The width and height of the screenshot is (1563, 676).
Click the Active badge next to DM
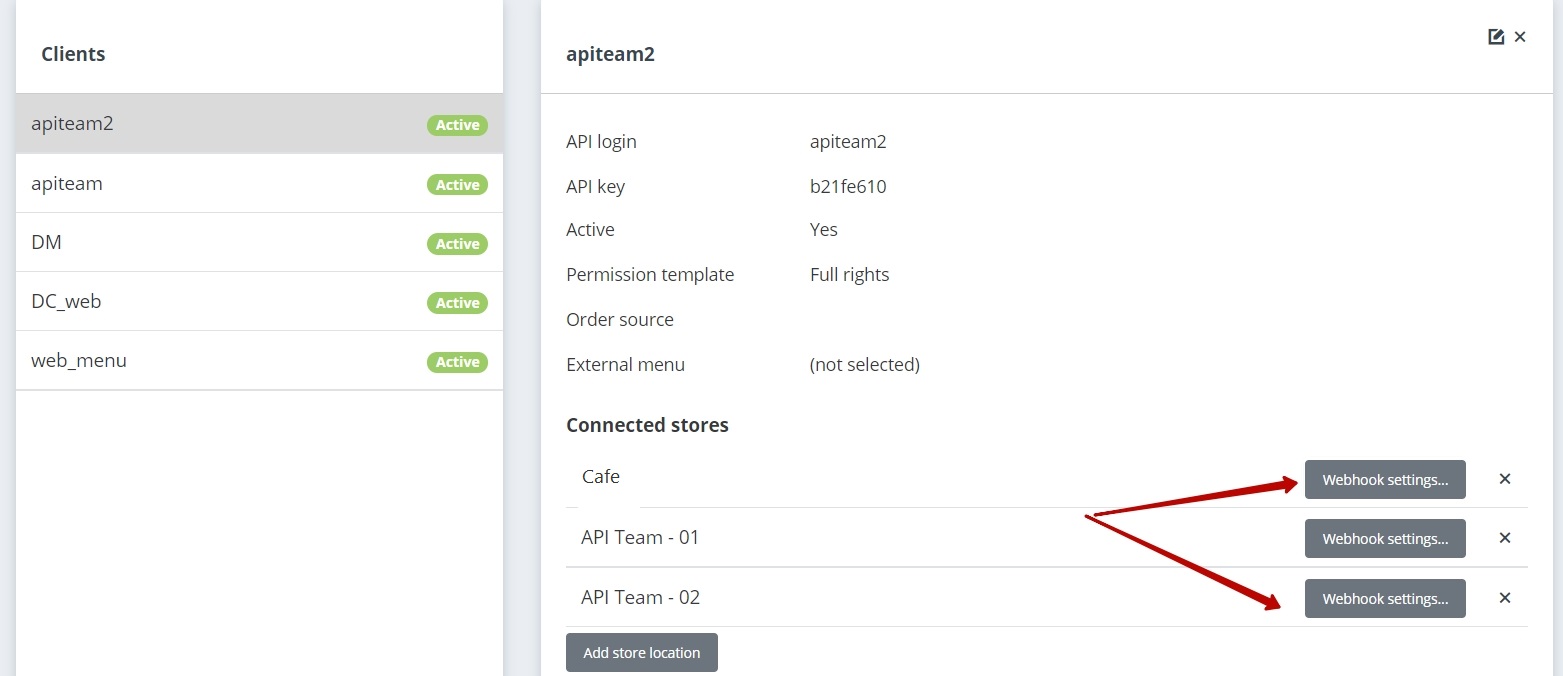(457, 244)
